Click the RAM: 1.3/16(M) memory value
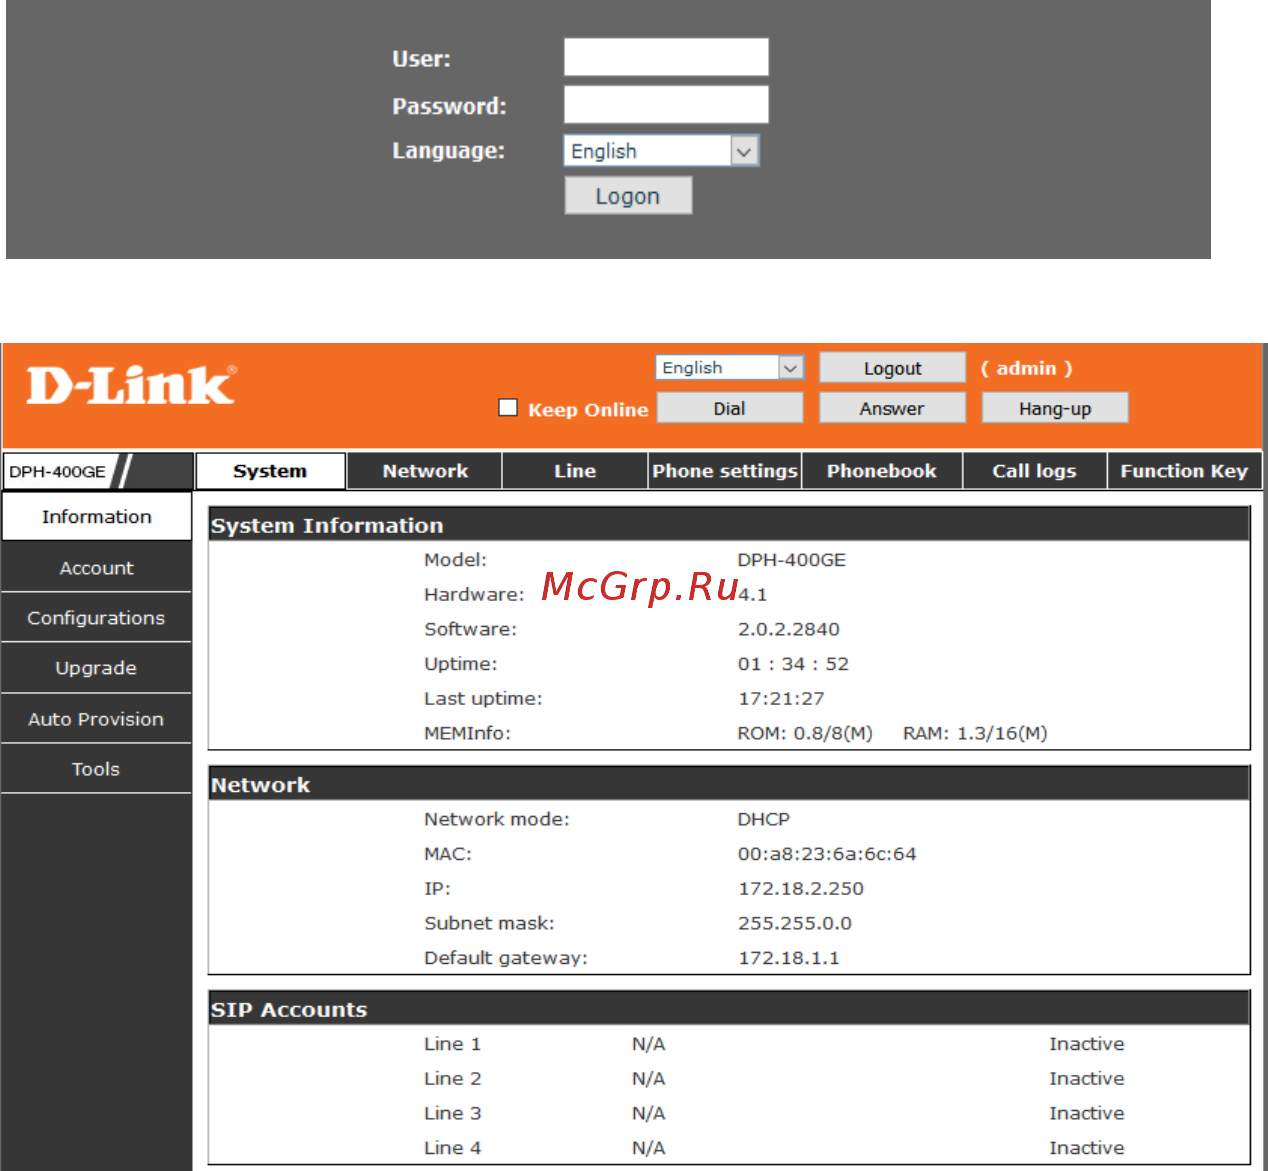Screen dimensions: 1268x1171 point(975,733)
